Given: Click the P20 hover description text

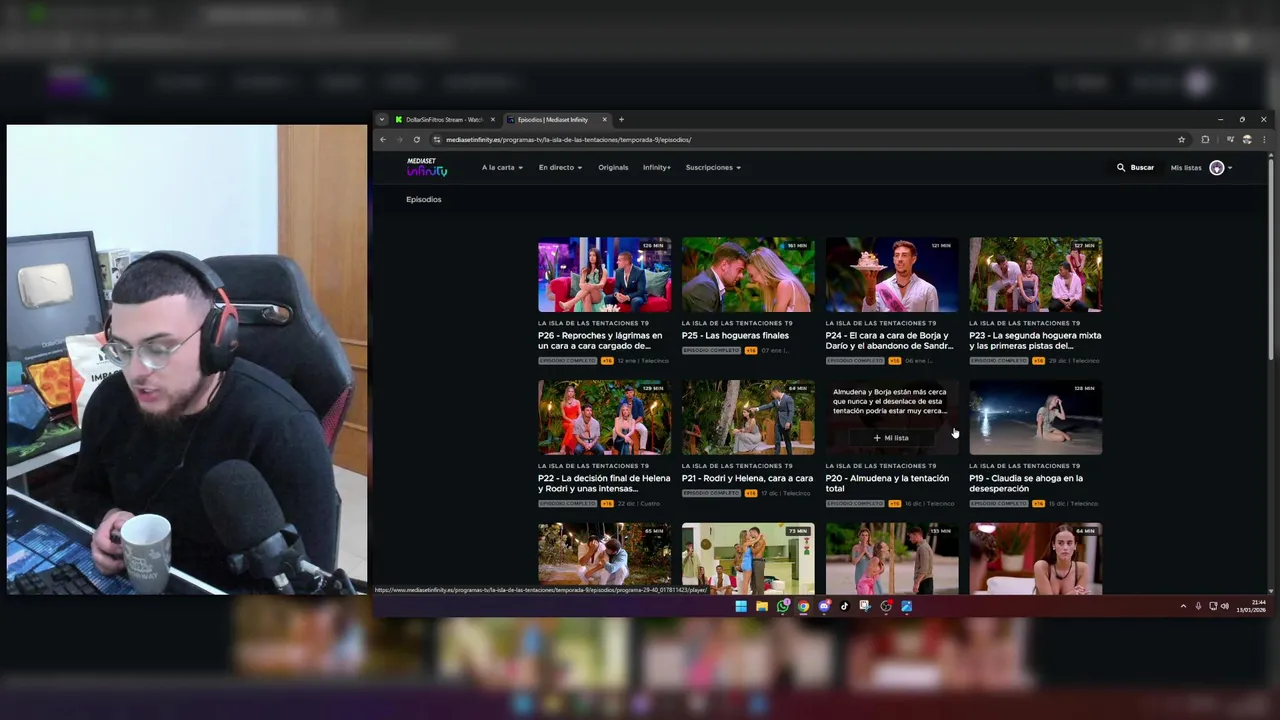Looking at the screenshot, I should pos(889,402).
